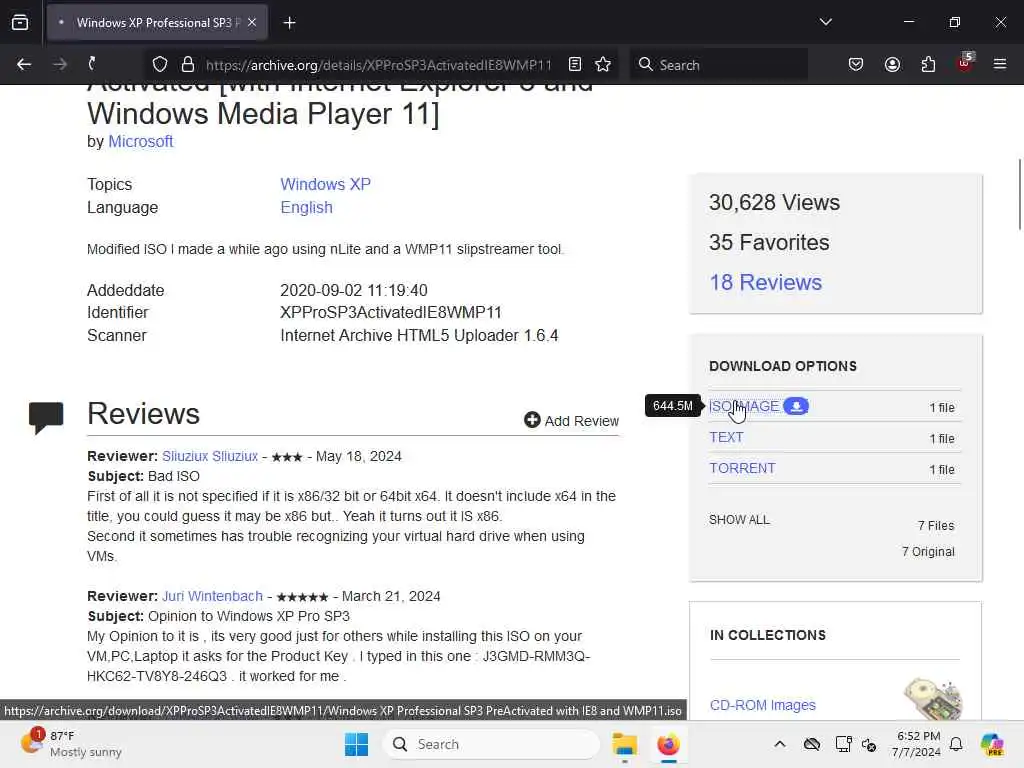This screenshot has width=1024, height=768.
Task: Expand the list all tabs chevron
Action: tap(825, 22)
